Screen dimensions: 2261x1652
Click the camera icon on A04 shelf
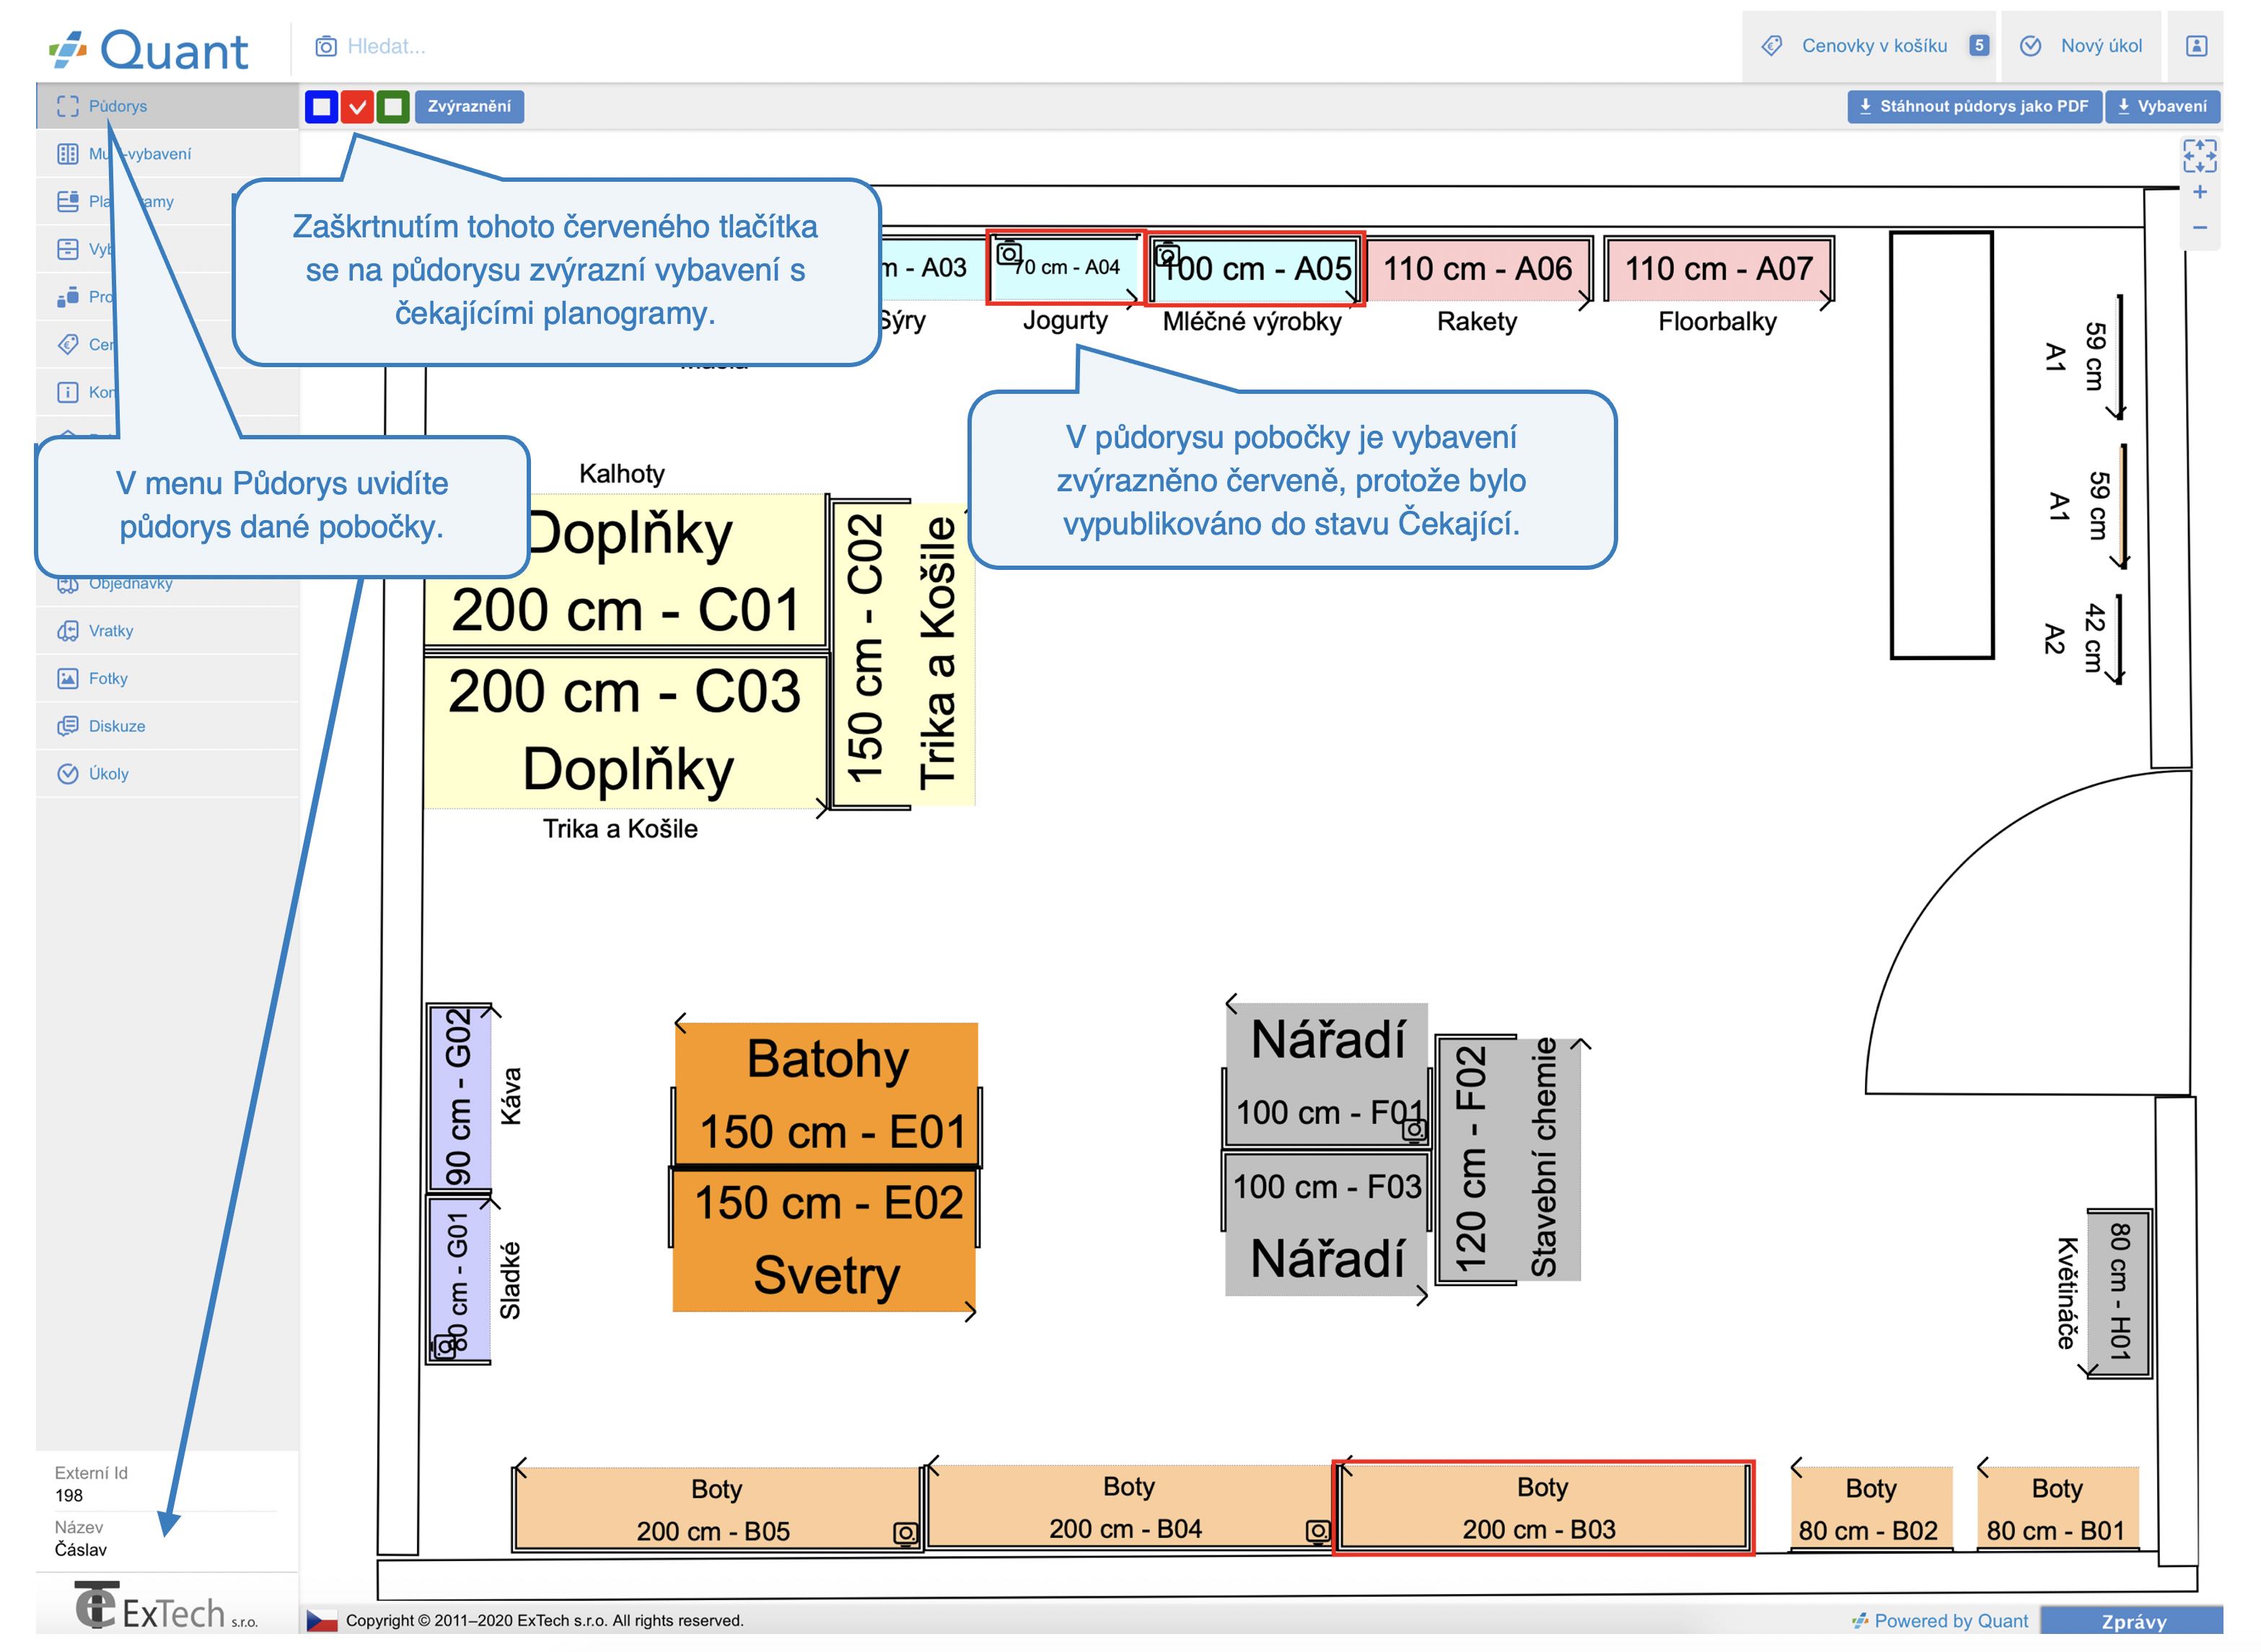1009,253
